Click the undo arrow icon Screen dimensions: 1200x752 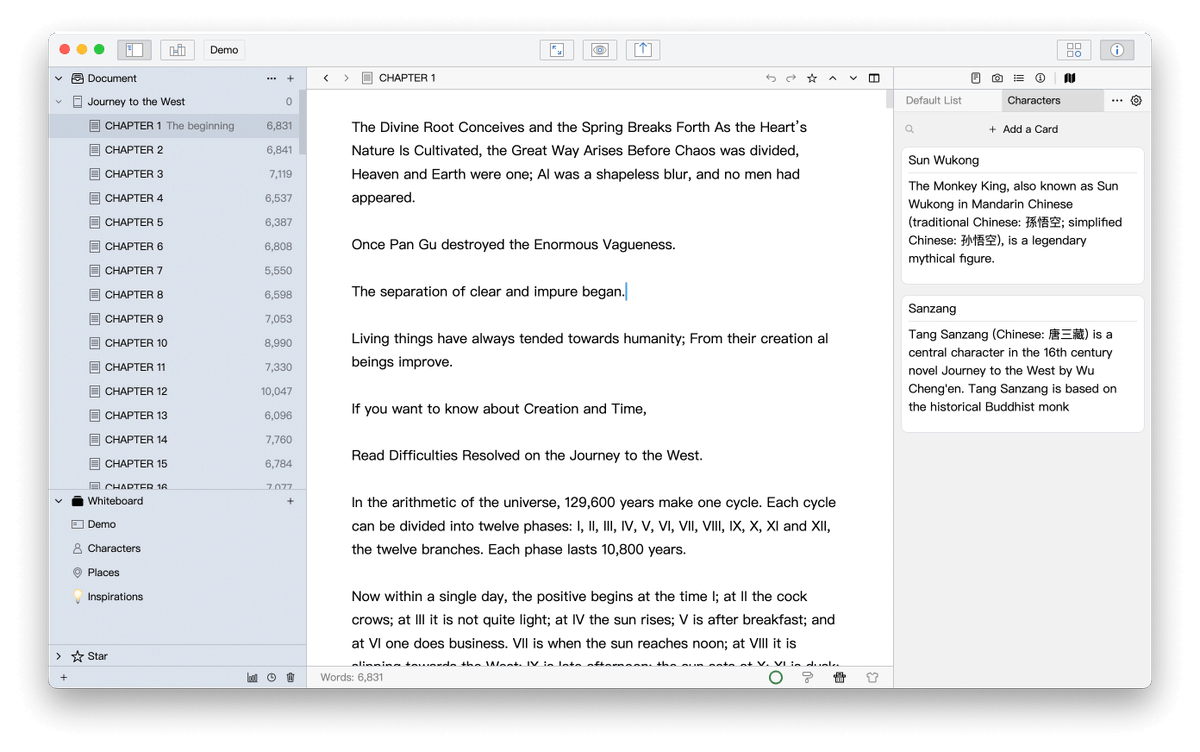click(x=770, y=78)
